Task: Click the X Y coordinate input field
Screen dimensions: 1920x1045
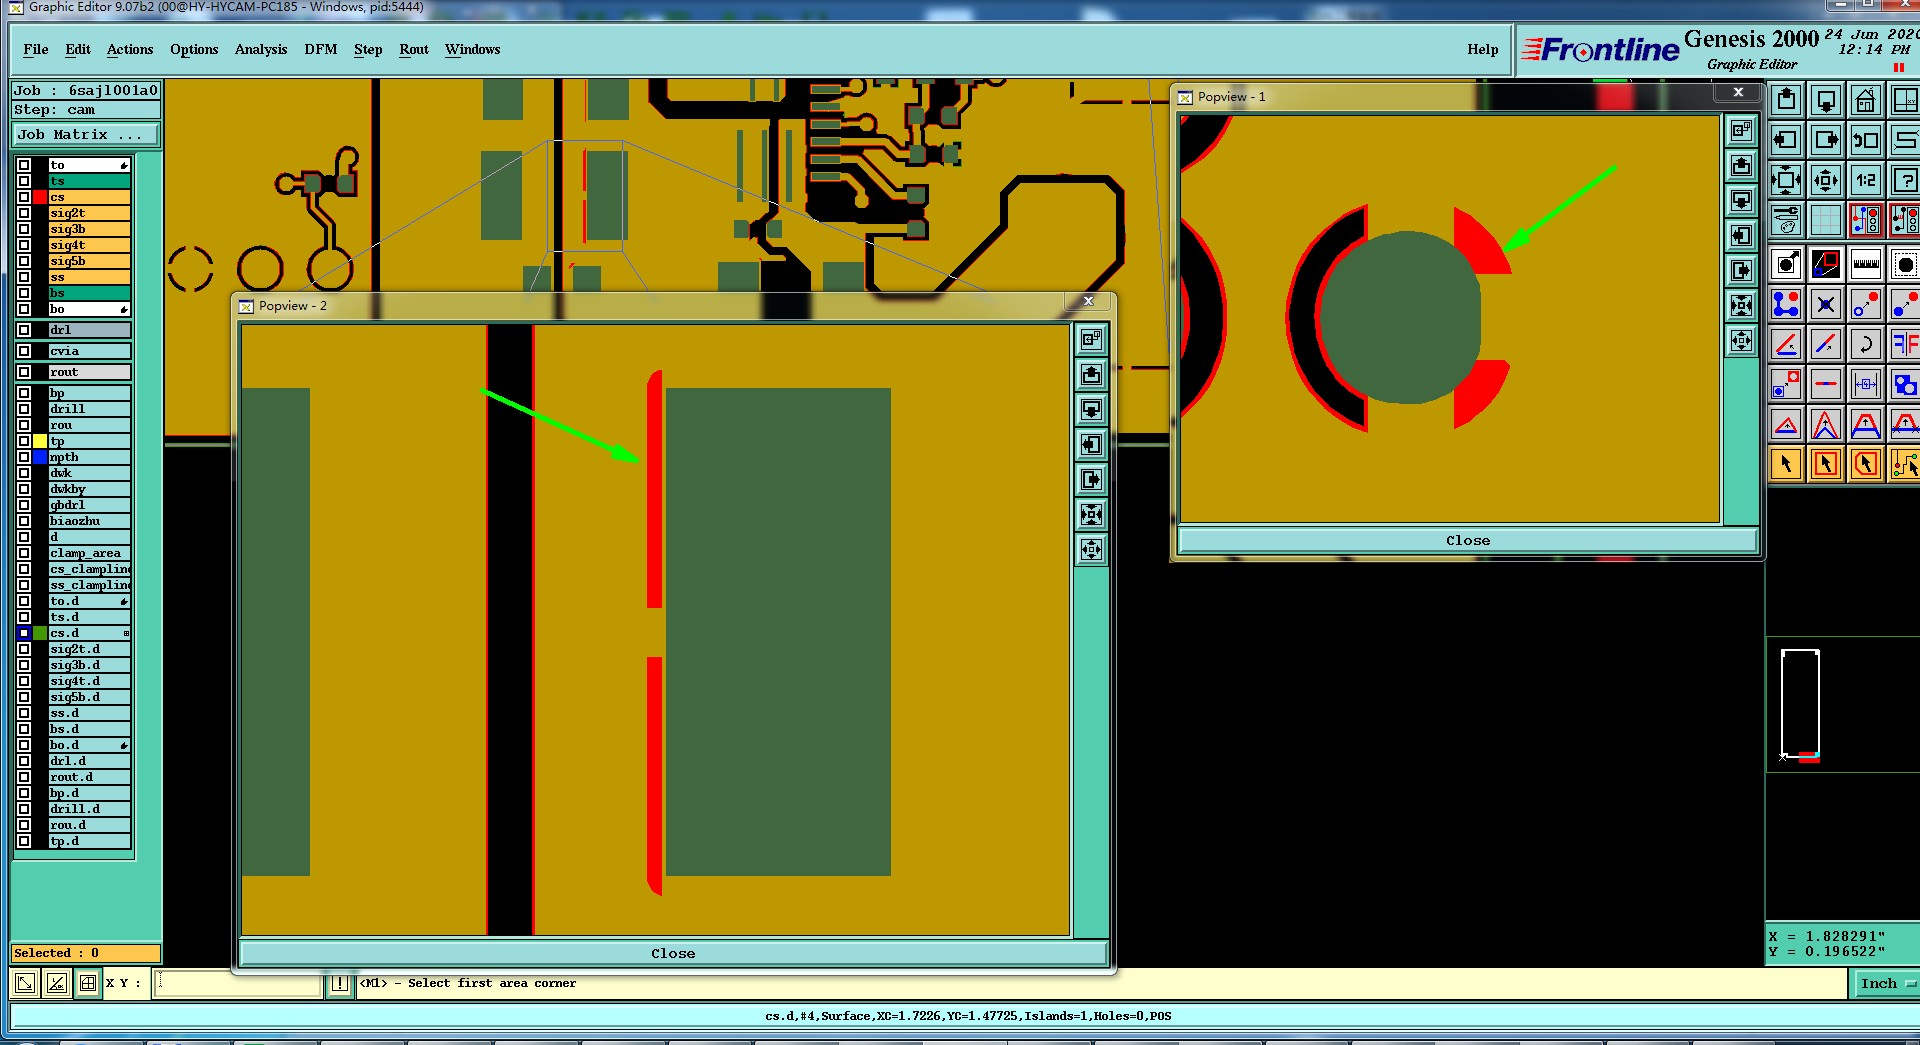Action: tap(239, 984)
